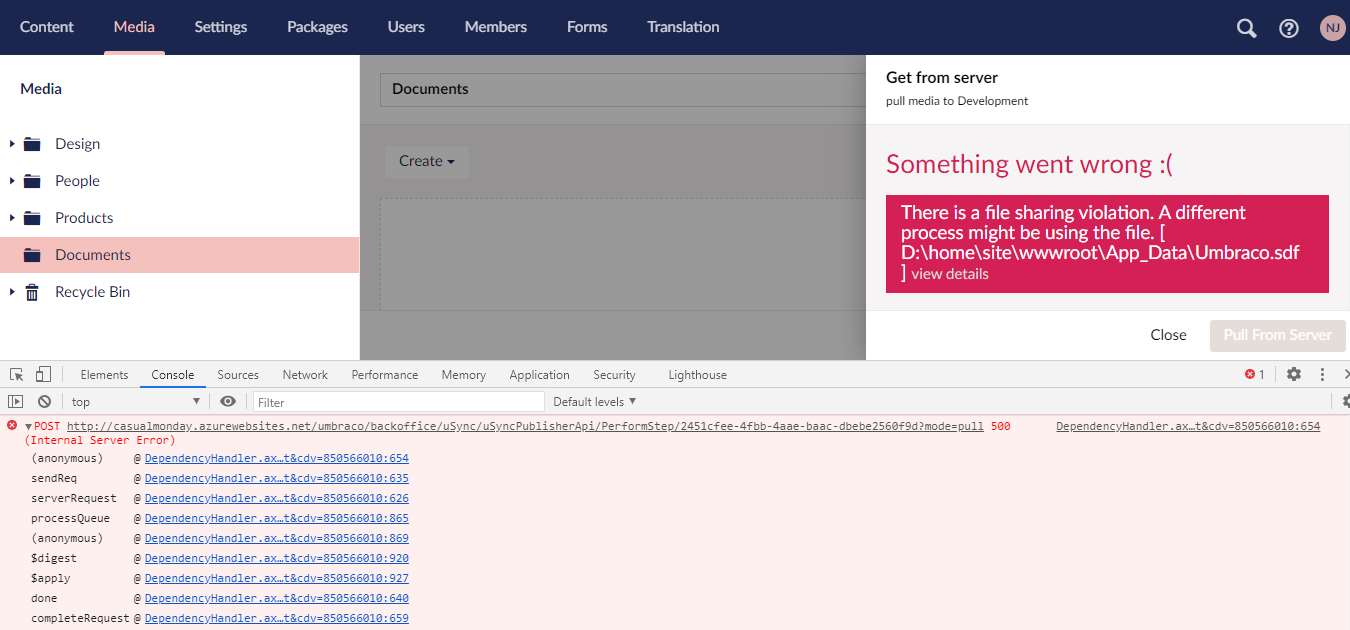
Task: Open the processQueue stack frame link
Action: click(x=277, y=518)
